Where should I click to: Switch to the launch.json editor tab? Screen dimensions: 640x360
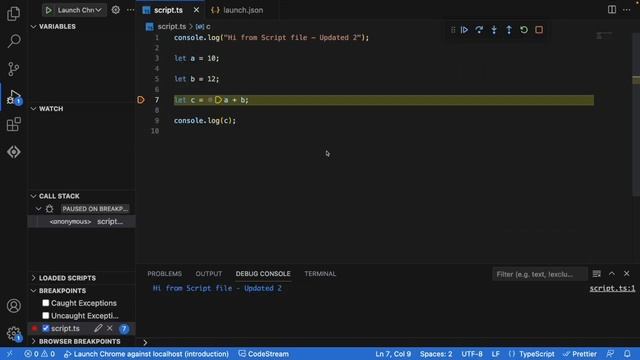[x=243, y=10]
